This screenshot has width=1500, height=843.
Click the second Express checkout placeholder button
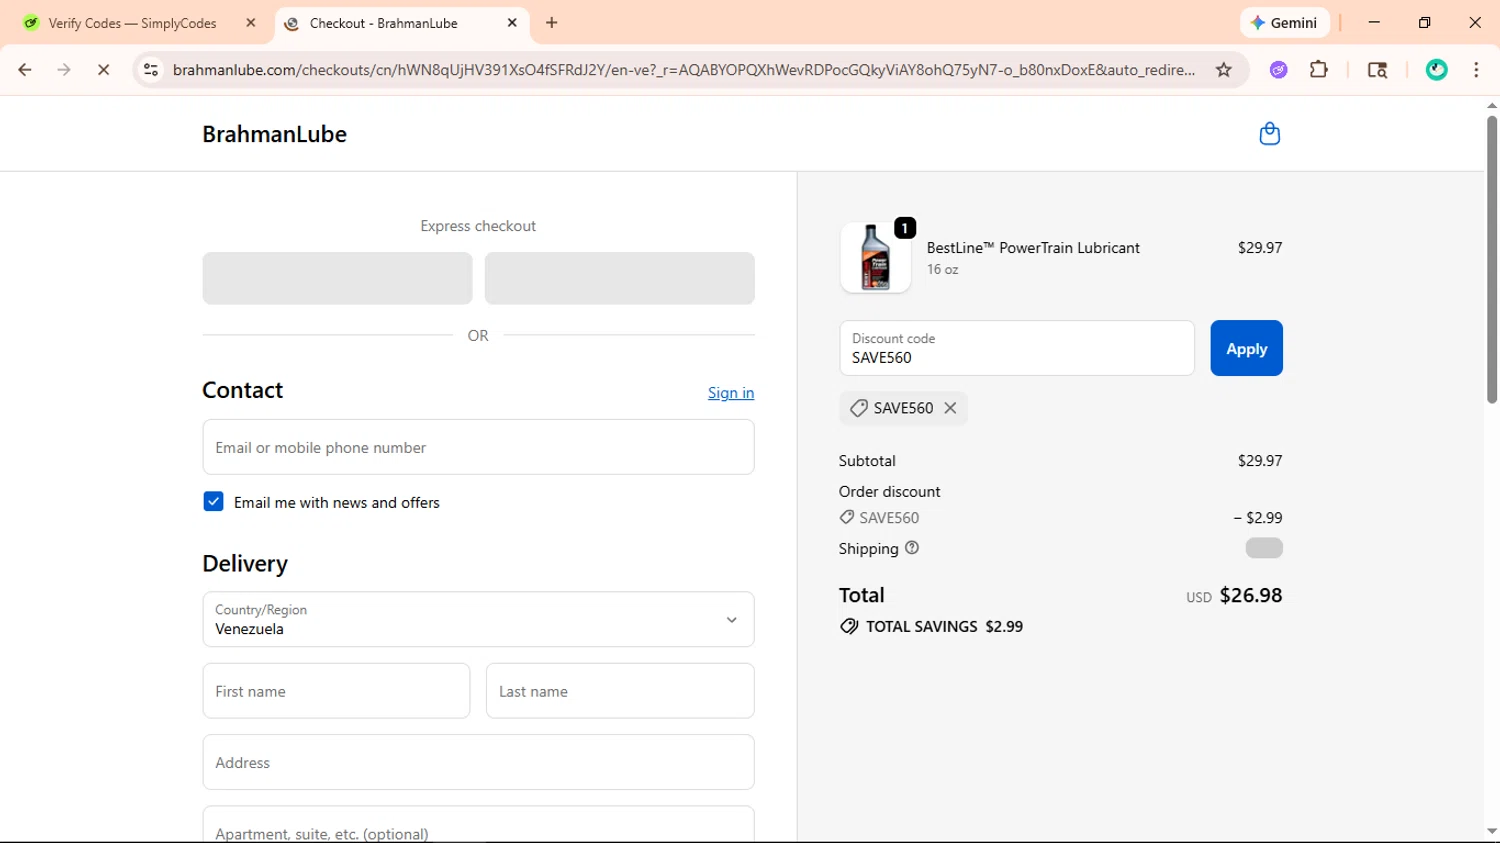(x=620, y=278)
